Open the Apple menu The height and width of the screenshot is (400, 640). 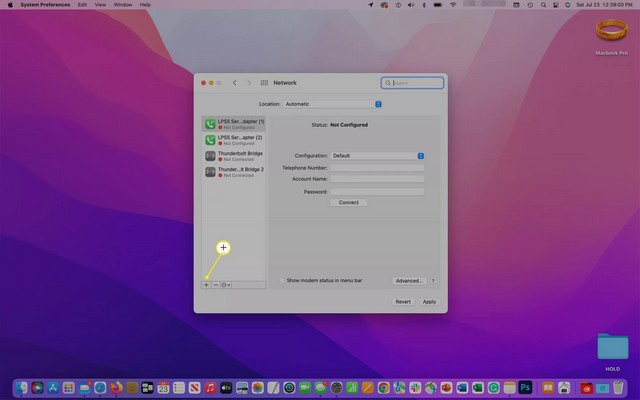[10, 5]
